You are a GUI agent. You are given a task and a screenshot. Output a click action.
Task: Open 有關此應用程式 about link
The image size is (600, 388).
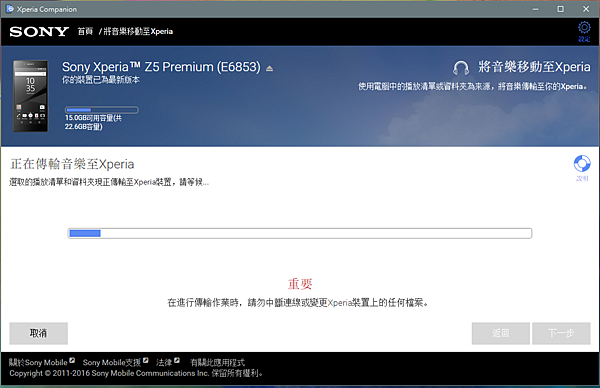tap(217, 362)
